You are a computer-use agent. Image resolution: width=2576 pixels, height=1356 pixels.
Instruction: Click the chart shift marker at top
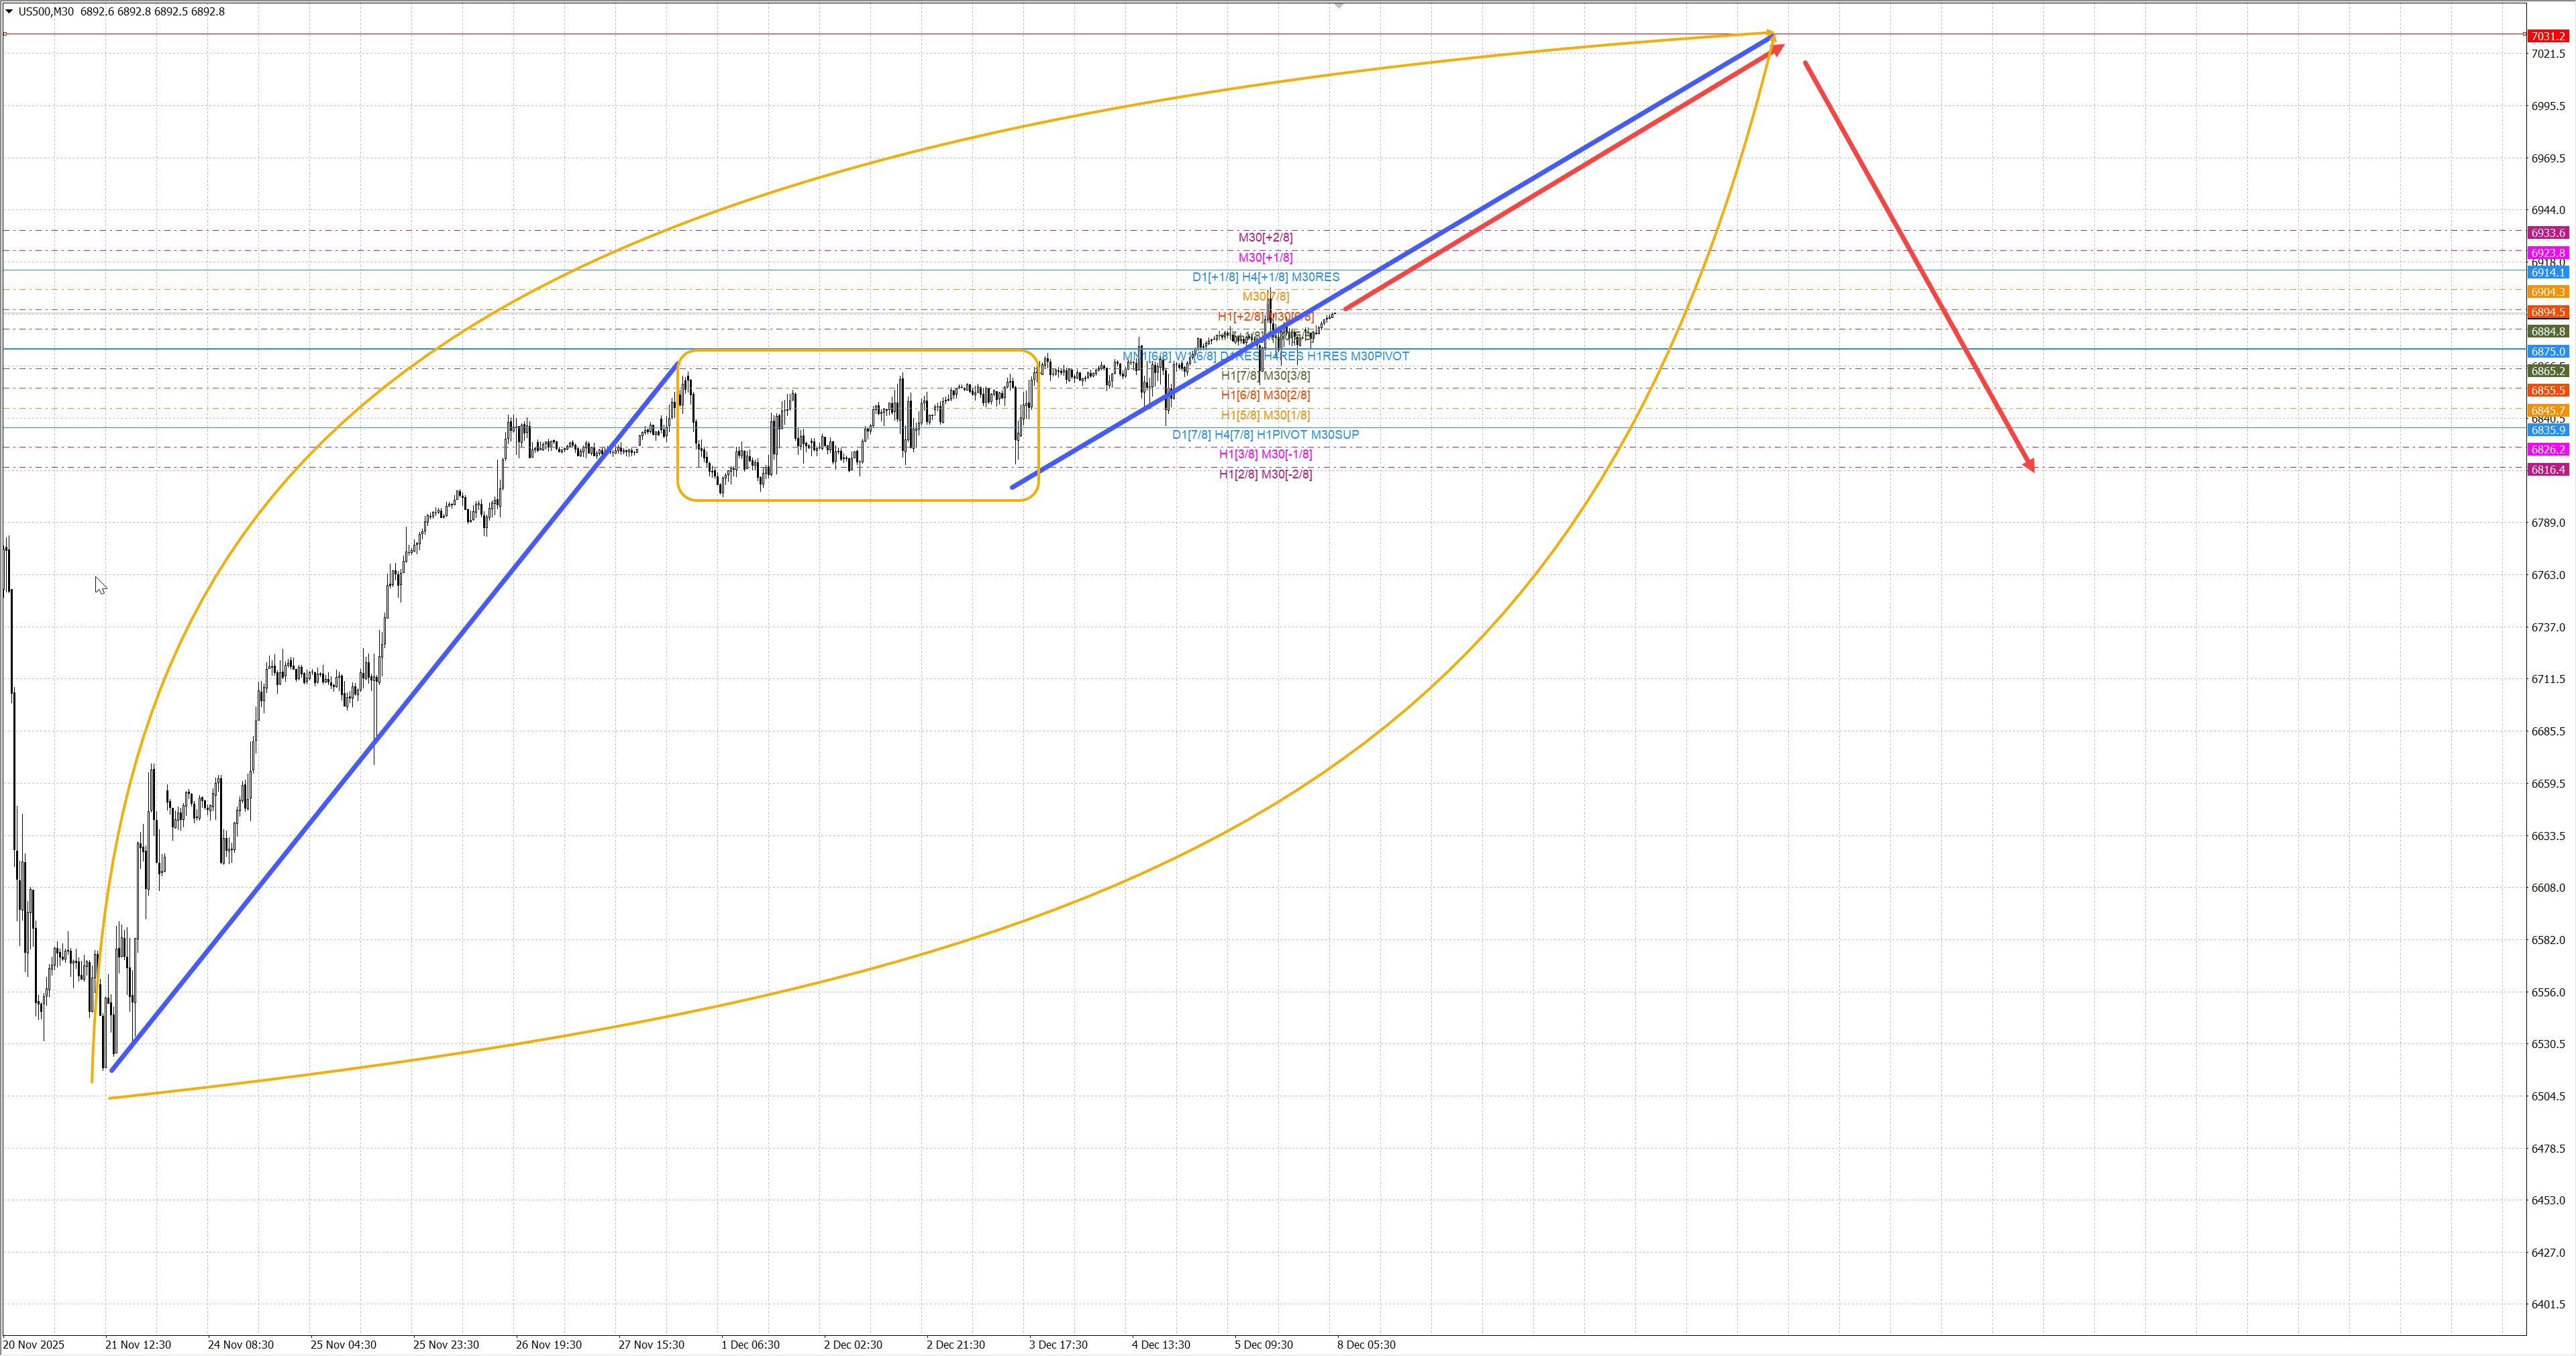point(1338,6)
